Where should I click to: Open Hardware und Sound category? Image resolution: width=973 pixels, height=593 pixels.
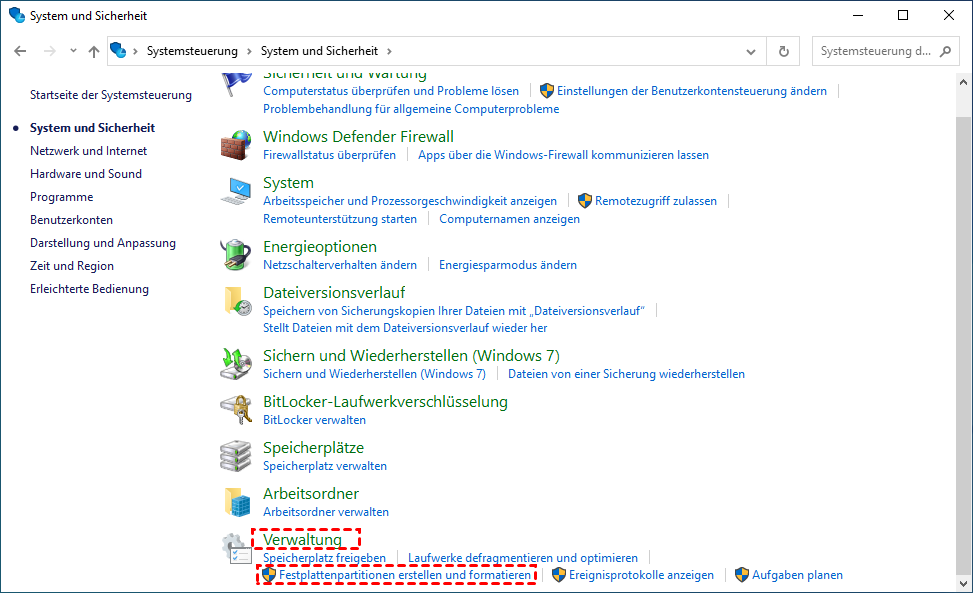point(86,174)
